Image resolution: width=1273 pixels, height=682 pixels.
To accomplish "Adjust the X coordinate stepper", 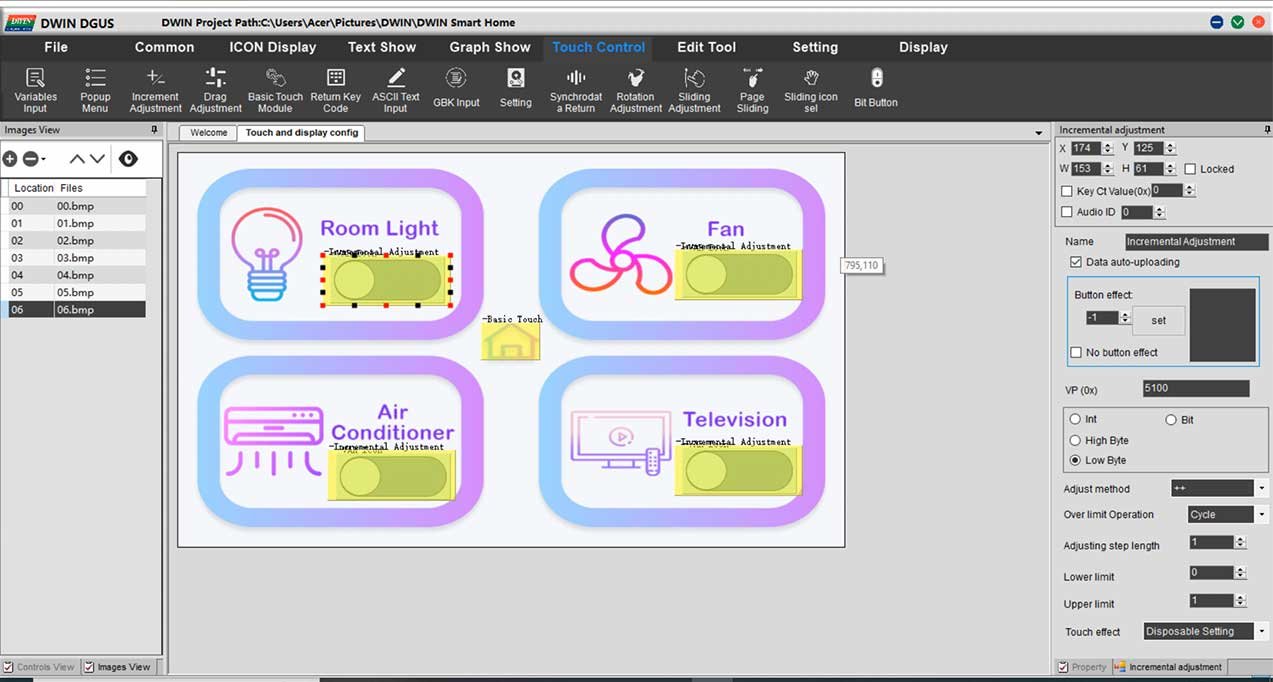I will (1108, 148).
